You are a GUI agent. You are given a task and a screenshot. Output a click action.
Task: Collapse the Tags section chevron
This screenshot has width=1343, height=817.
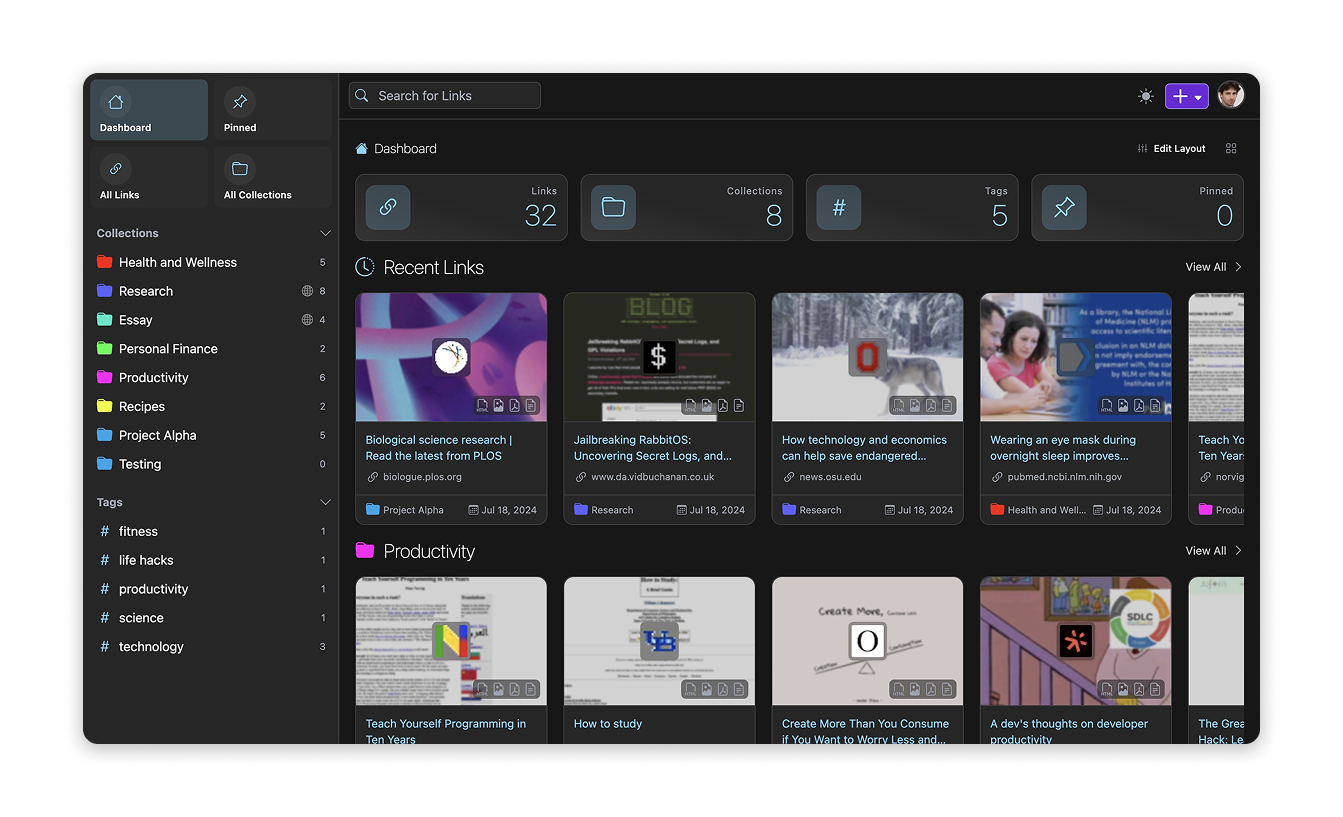(325, 502)
